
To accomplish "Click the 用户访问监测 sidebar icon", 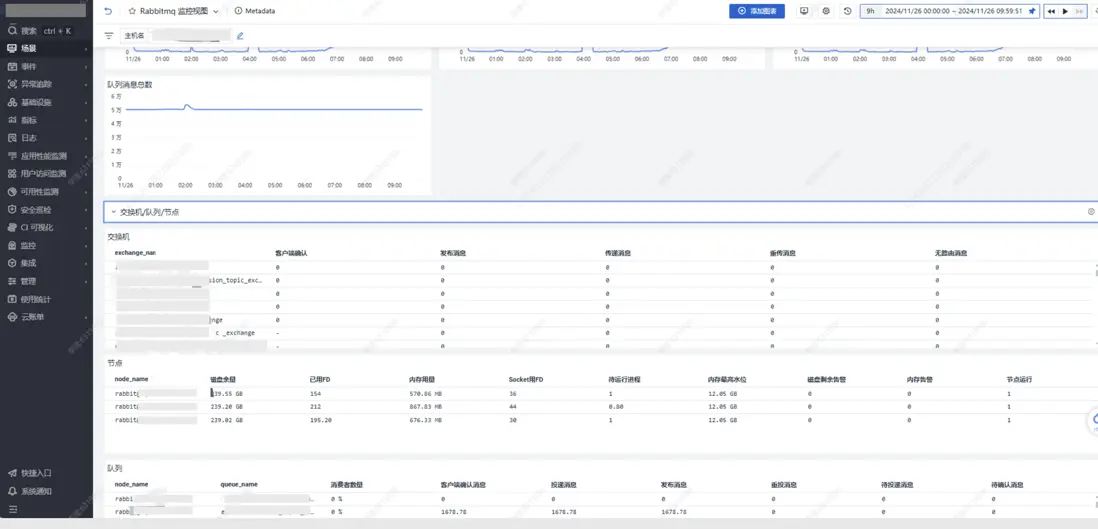I will (x=12, y=174).
